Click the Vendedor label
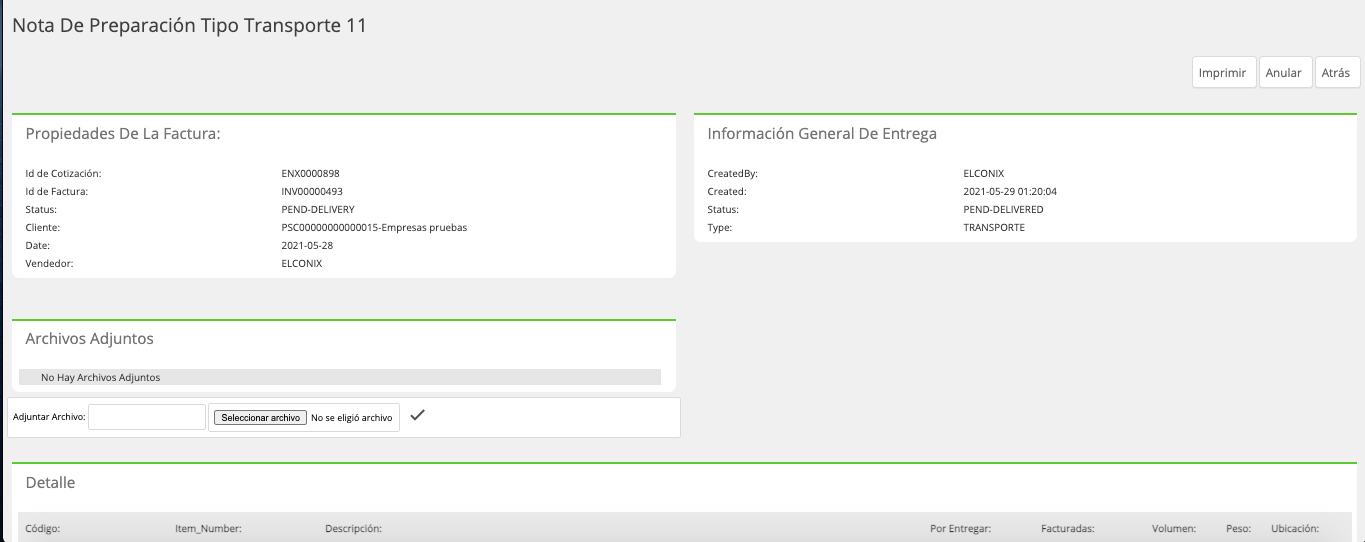 (50, 264)
